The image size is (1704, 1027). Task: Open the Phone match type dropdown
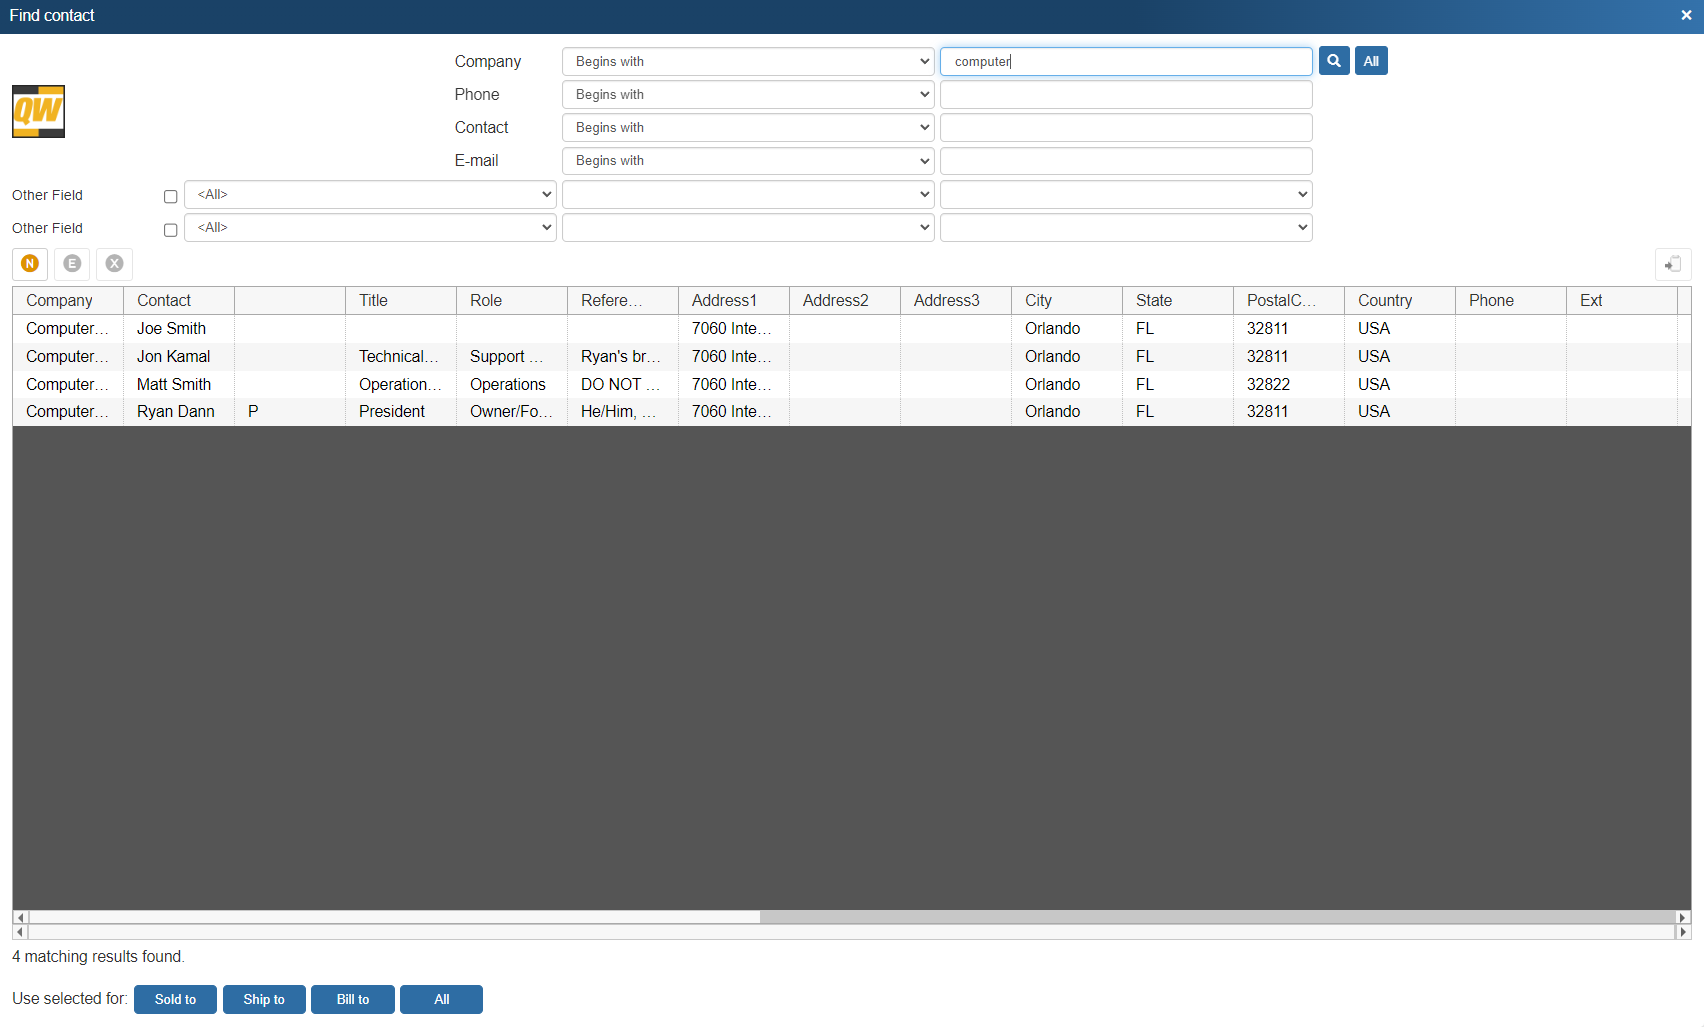point(747,95)
